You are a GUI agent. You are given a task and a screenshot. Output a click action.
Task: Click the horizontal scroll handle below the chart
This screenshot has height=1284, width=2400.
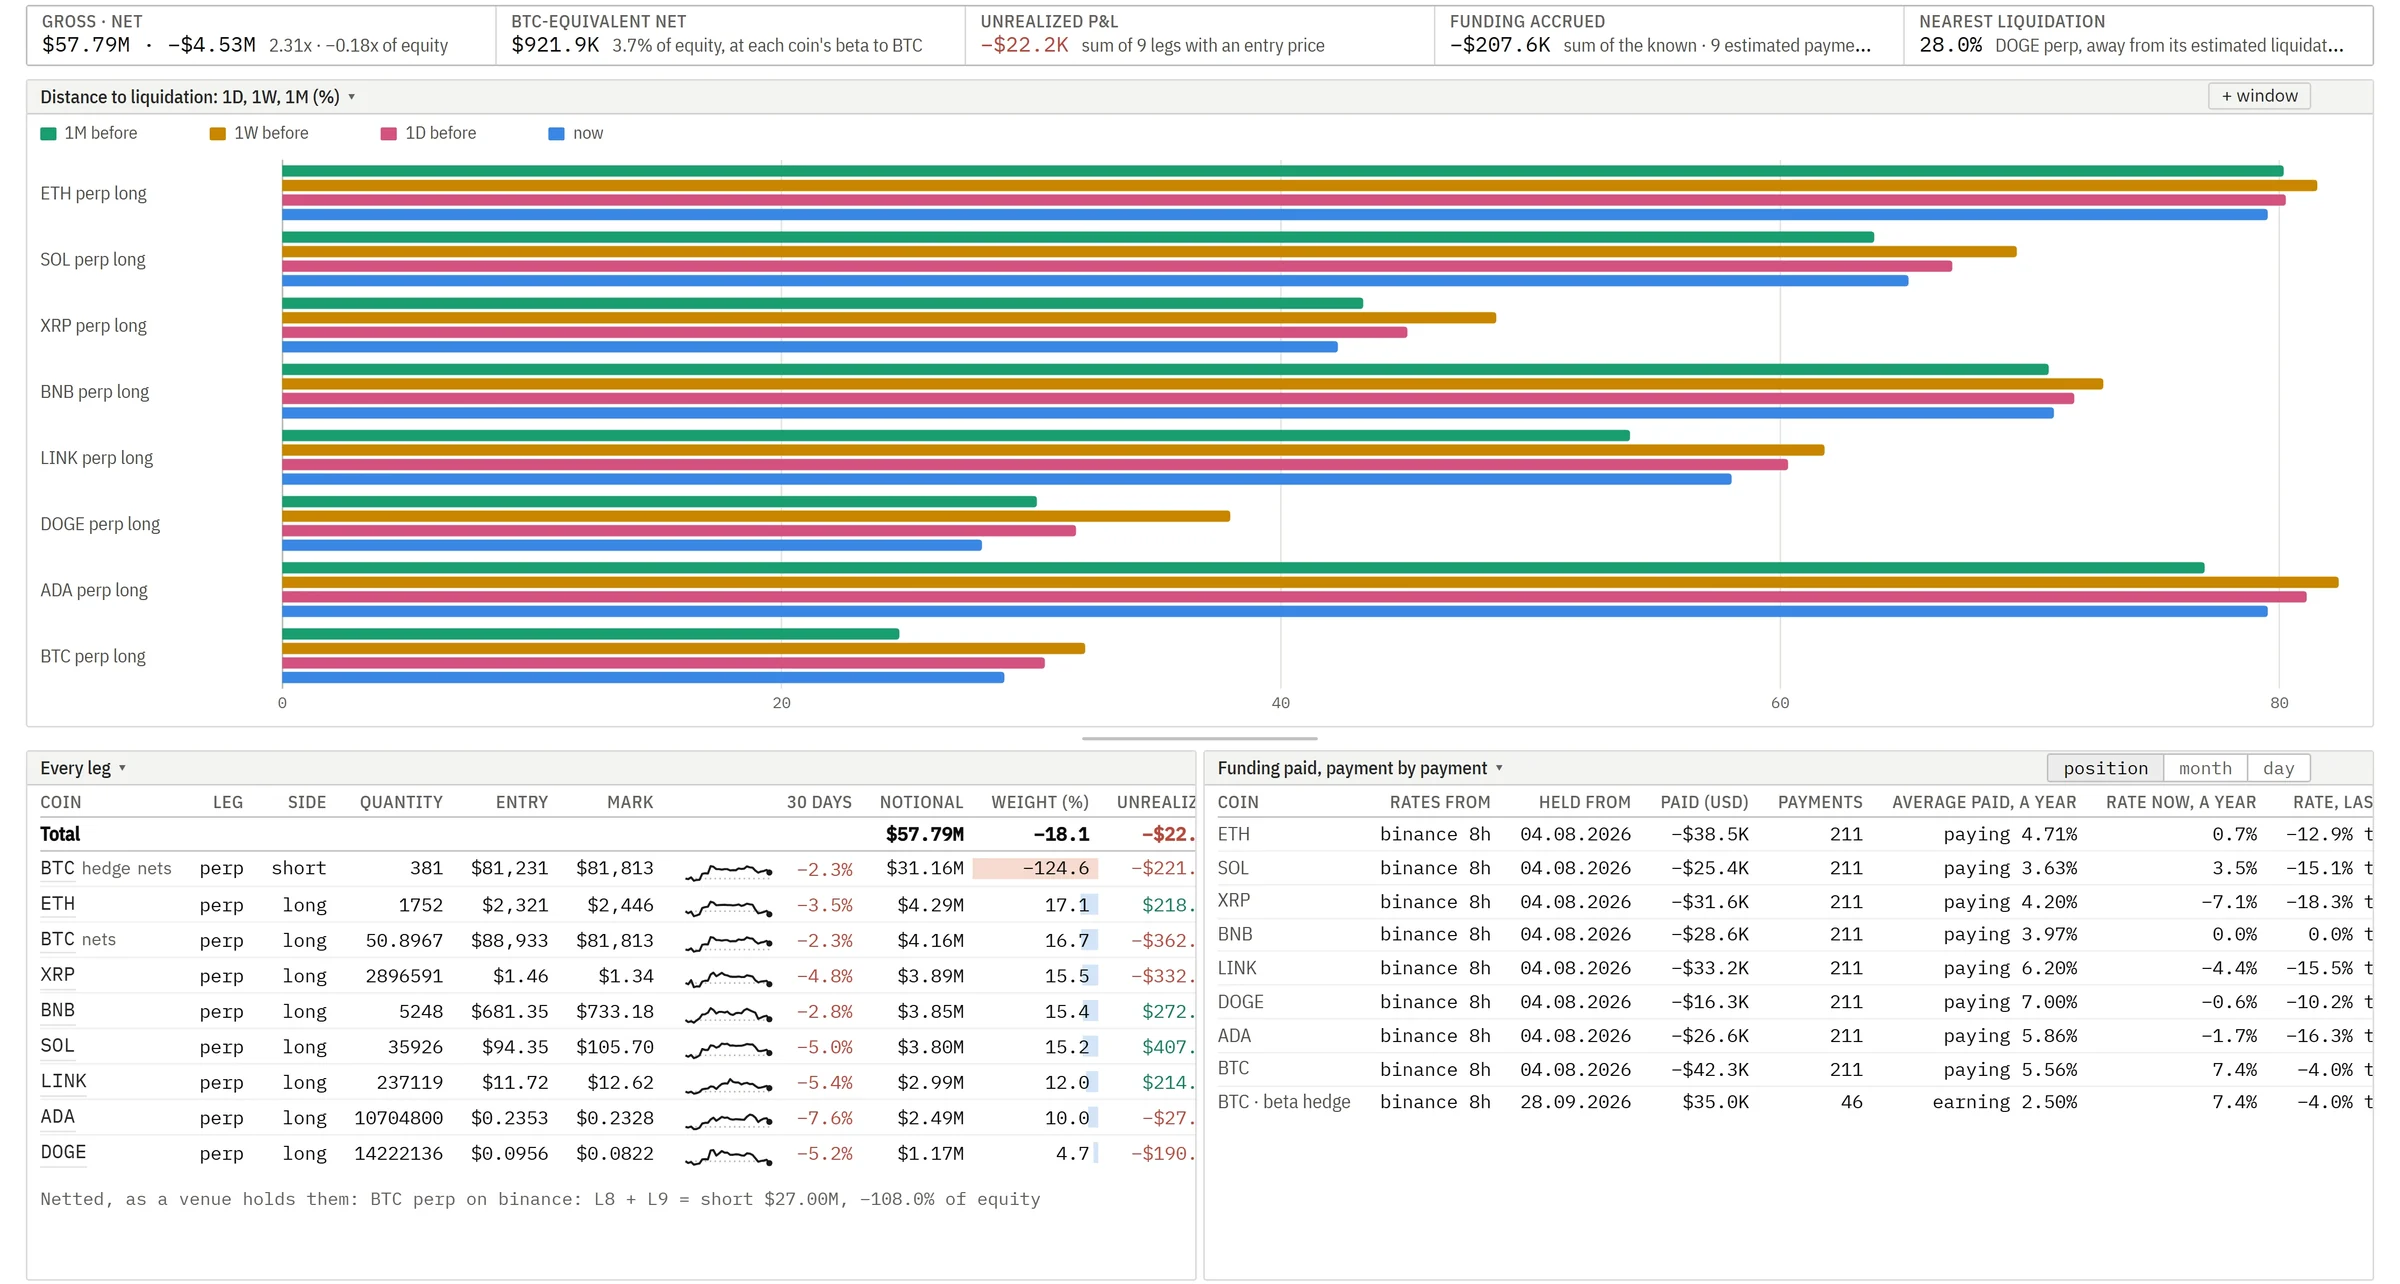pos(1199,739)
